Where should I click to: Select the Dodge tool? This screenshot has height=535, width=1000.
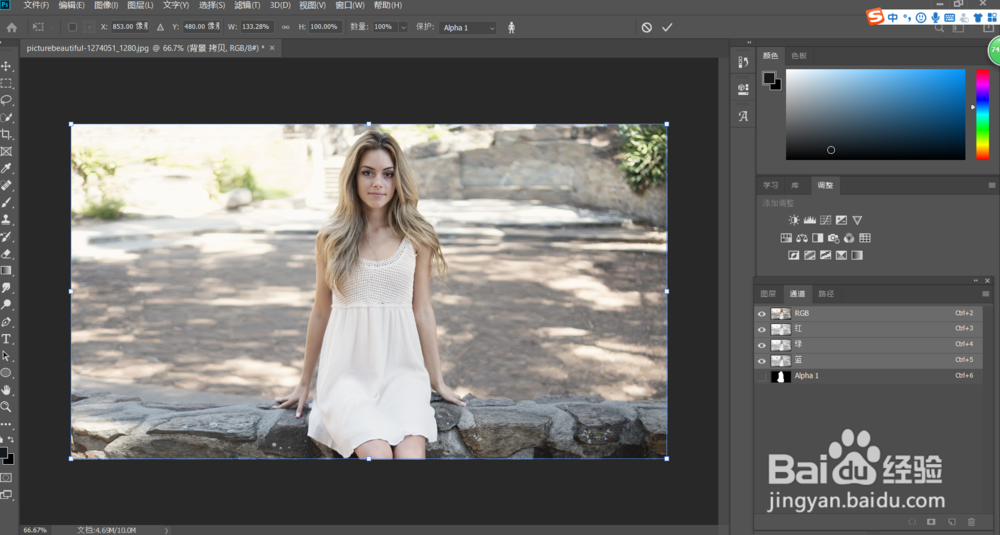[x=6, y=305]
